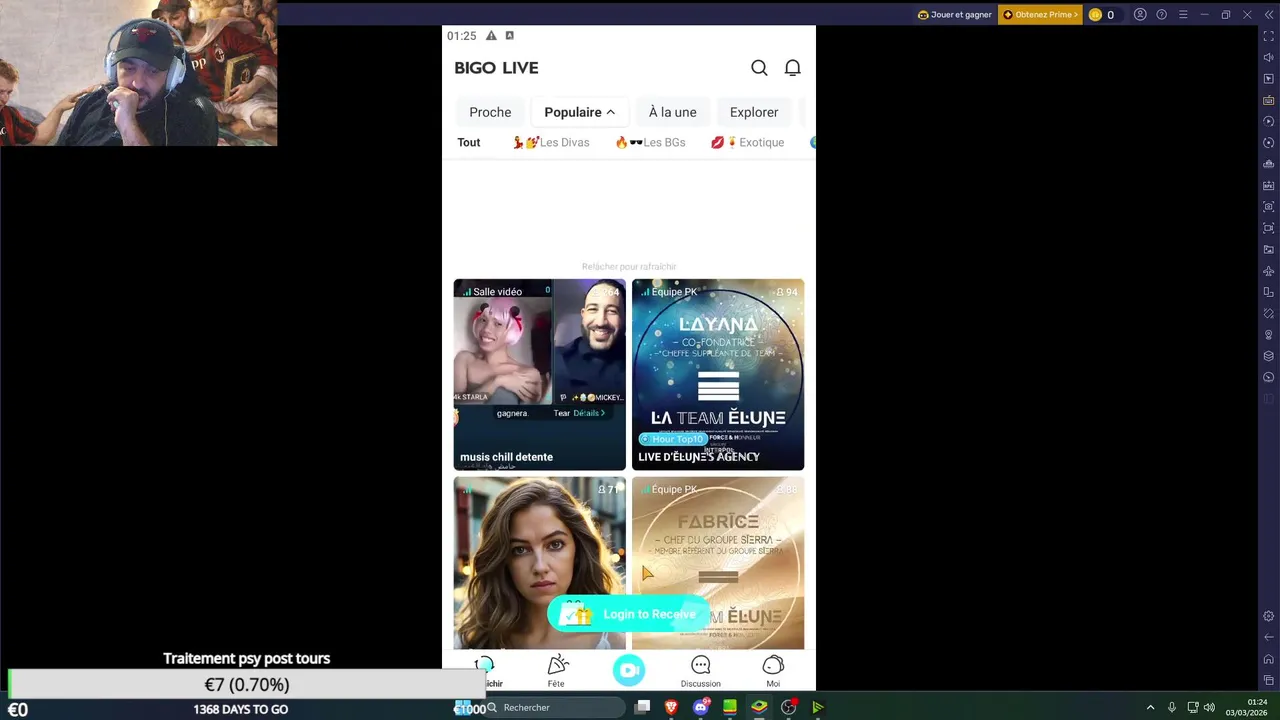Open emulator recent apps icon
The image size is (1280, 720).
pyautogui.click(x=1269, y=680)
